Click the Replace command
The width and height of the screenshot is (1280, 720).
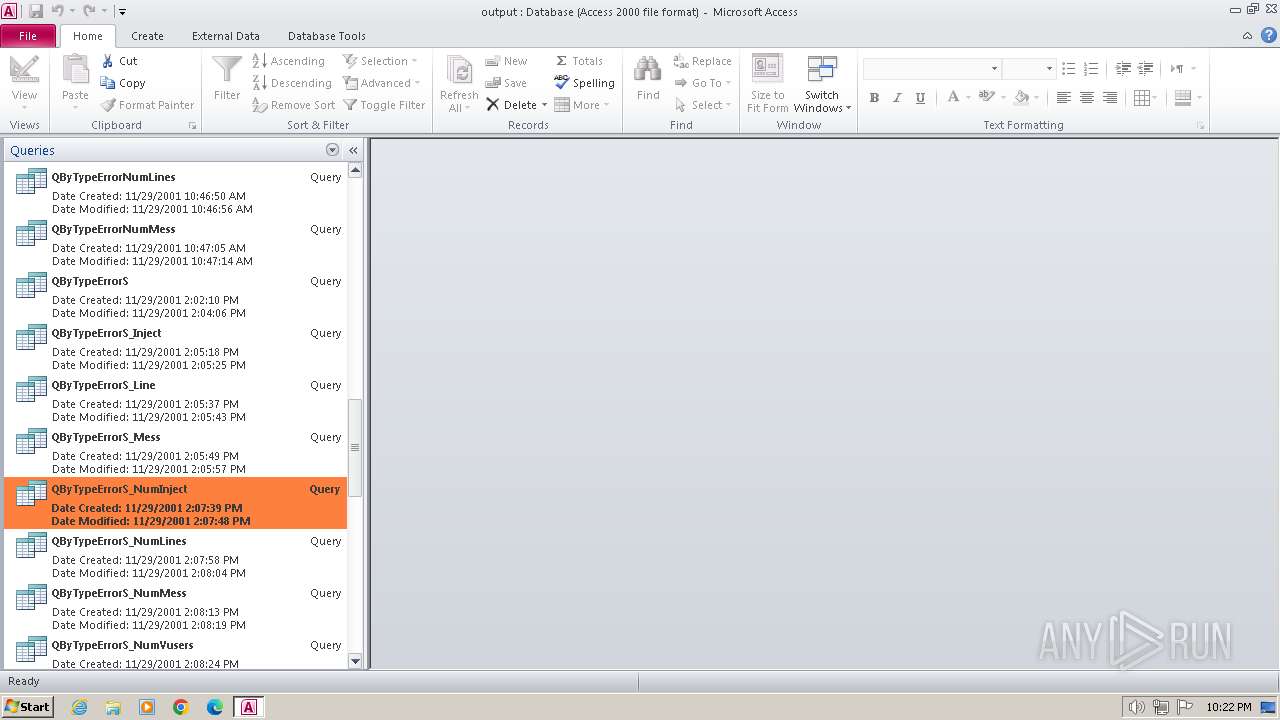(703, 61)
